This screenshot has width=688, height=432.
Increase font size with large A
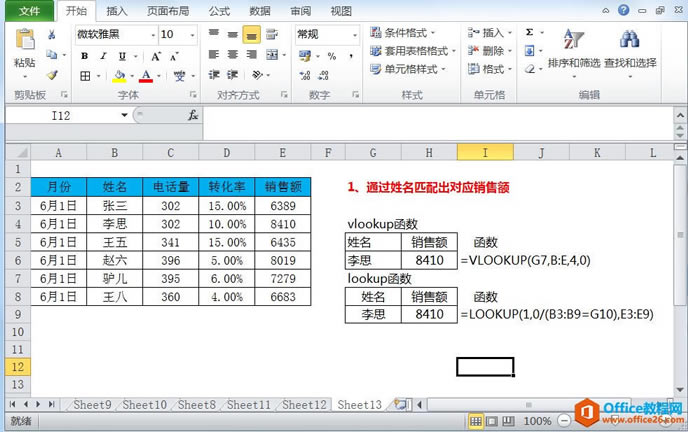(156, 56)
